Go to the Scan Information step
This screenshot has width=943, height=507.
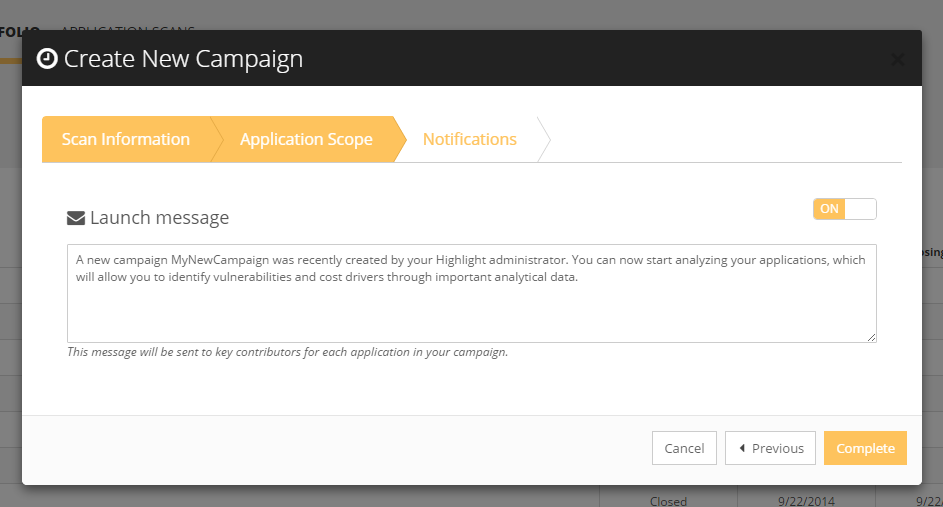click(126, 139)
